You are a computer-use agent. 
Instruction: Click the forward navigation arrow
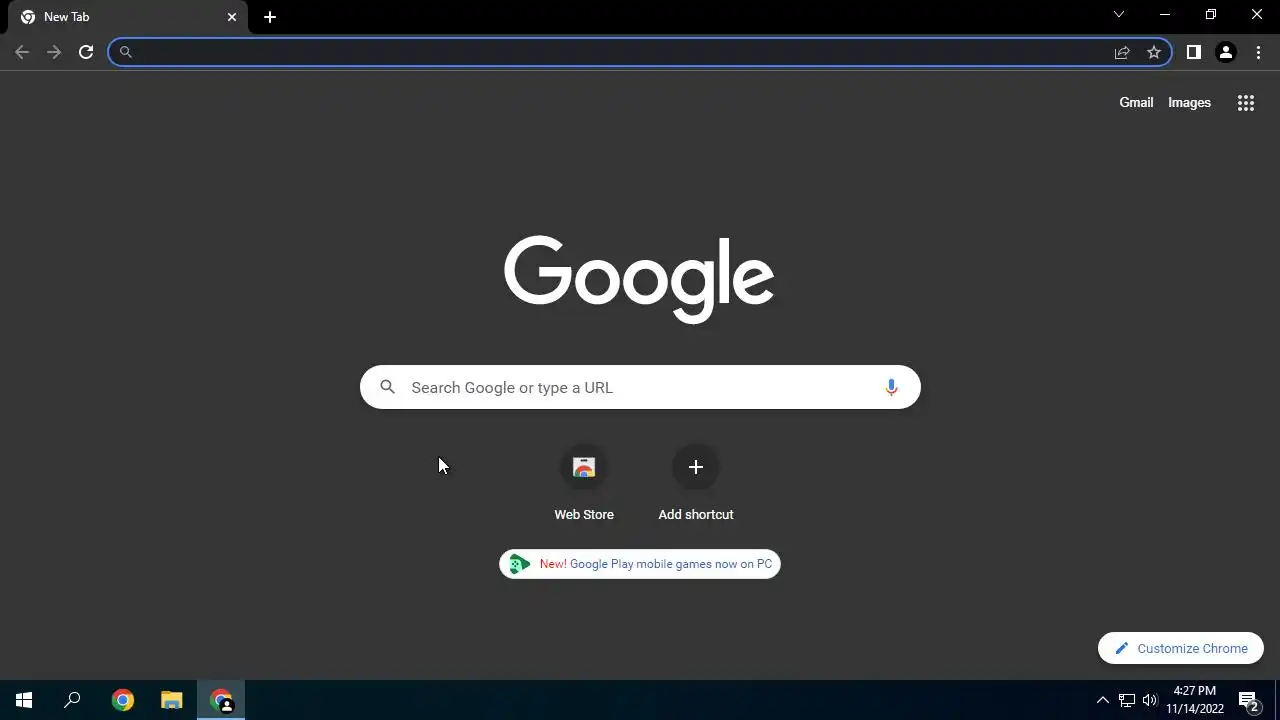click(54, 52)
